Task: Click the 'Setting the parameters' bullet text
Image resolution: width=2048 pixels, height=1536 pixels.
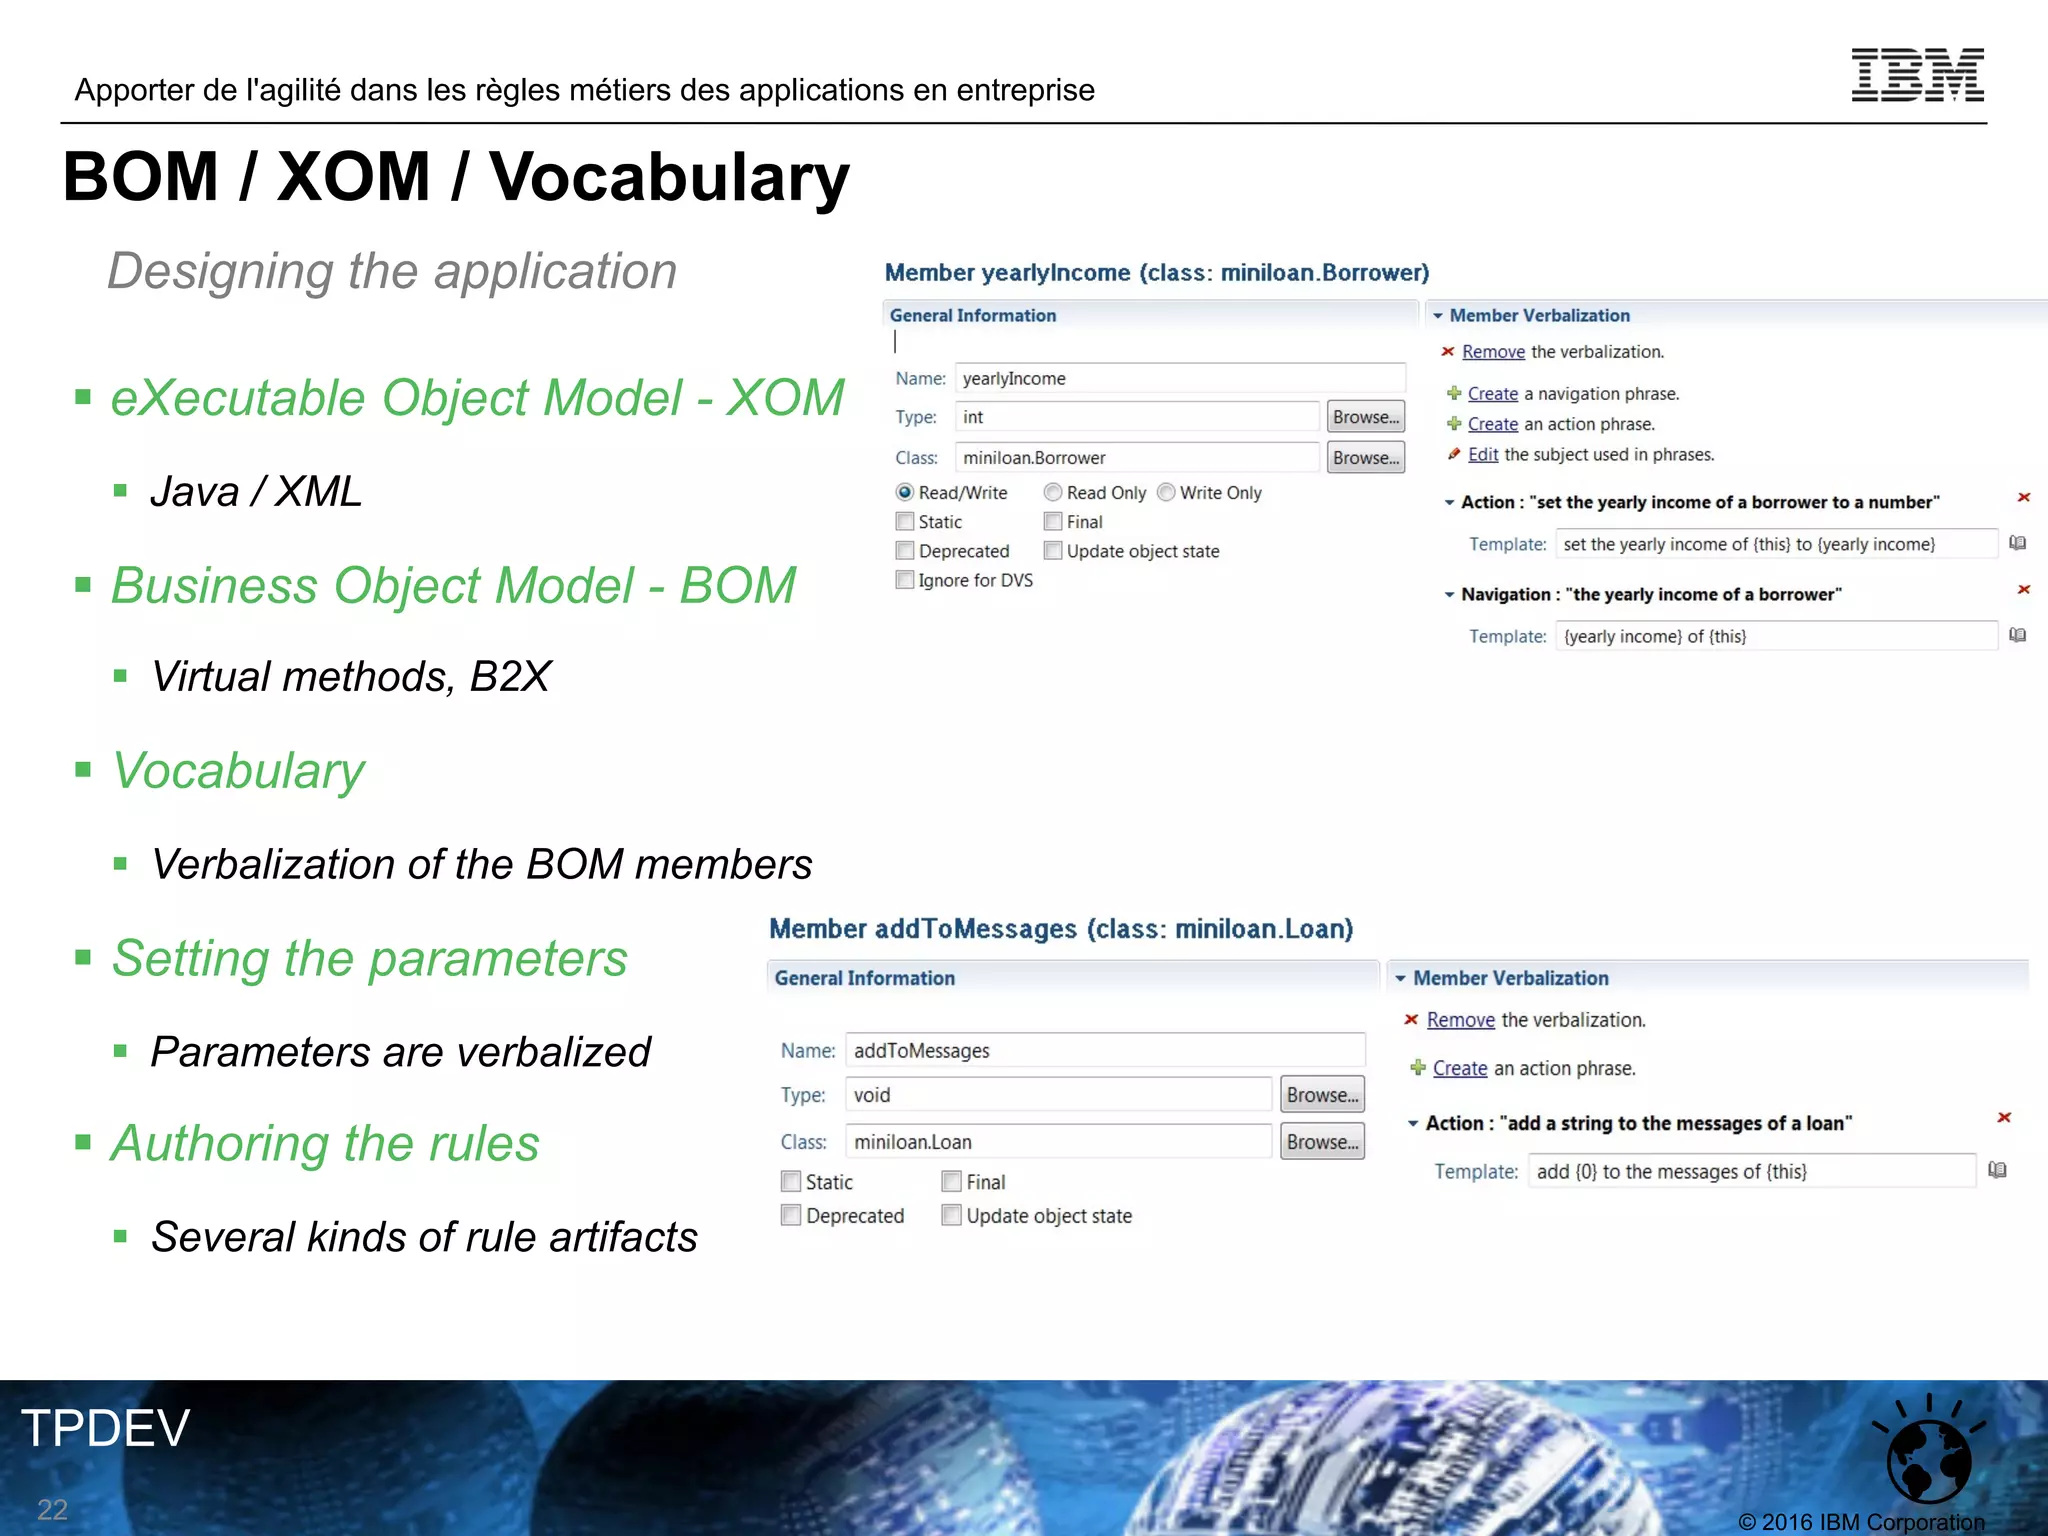Action: pyautogui.click(x=369, y=958)
